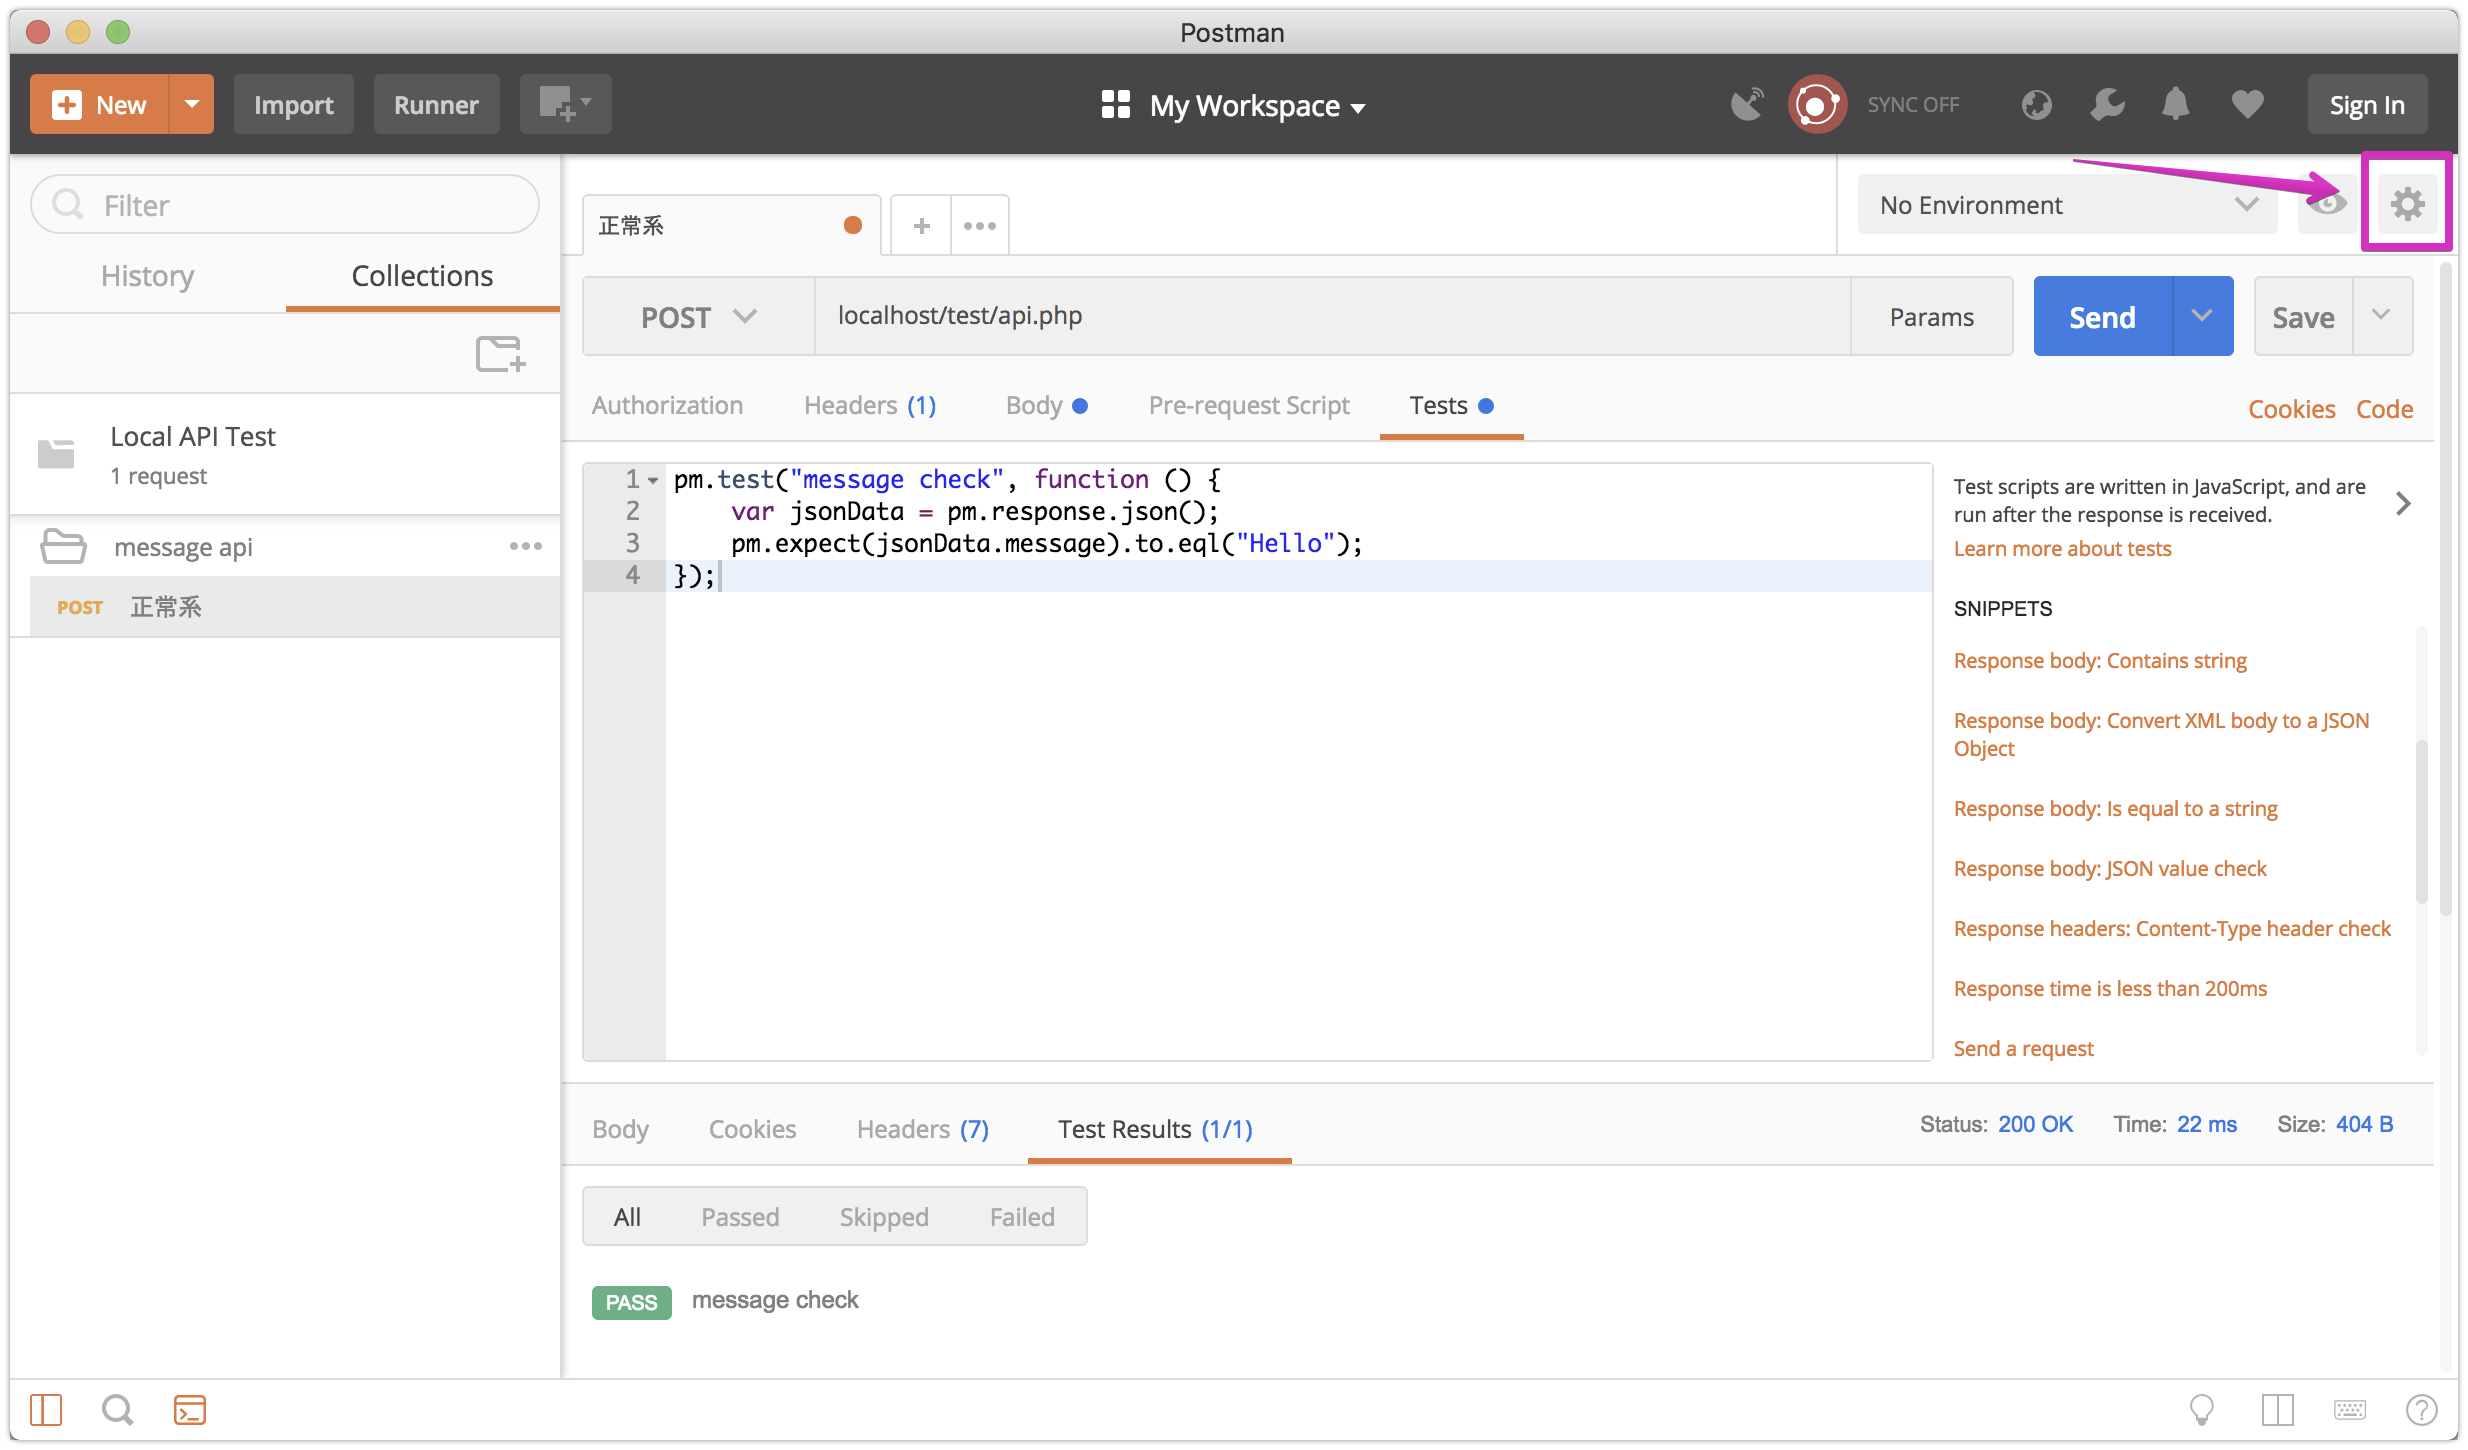This screenshot has width=2468, height=1450.
Task: Click the sync status circular icon
Action: [x=1816, y=104]
